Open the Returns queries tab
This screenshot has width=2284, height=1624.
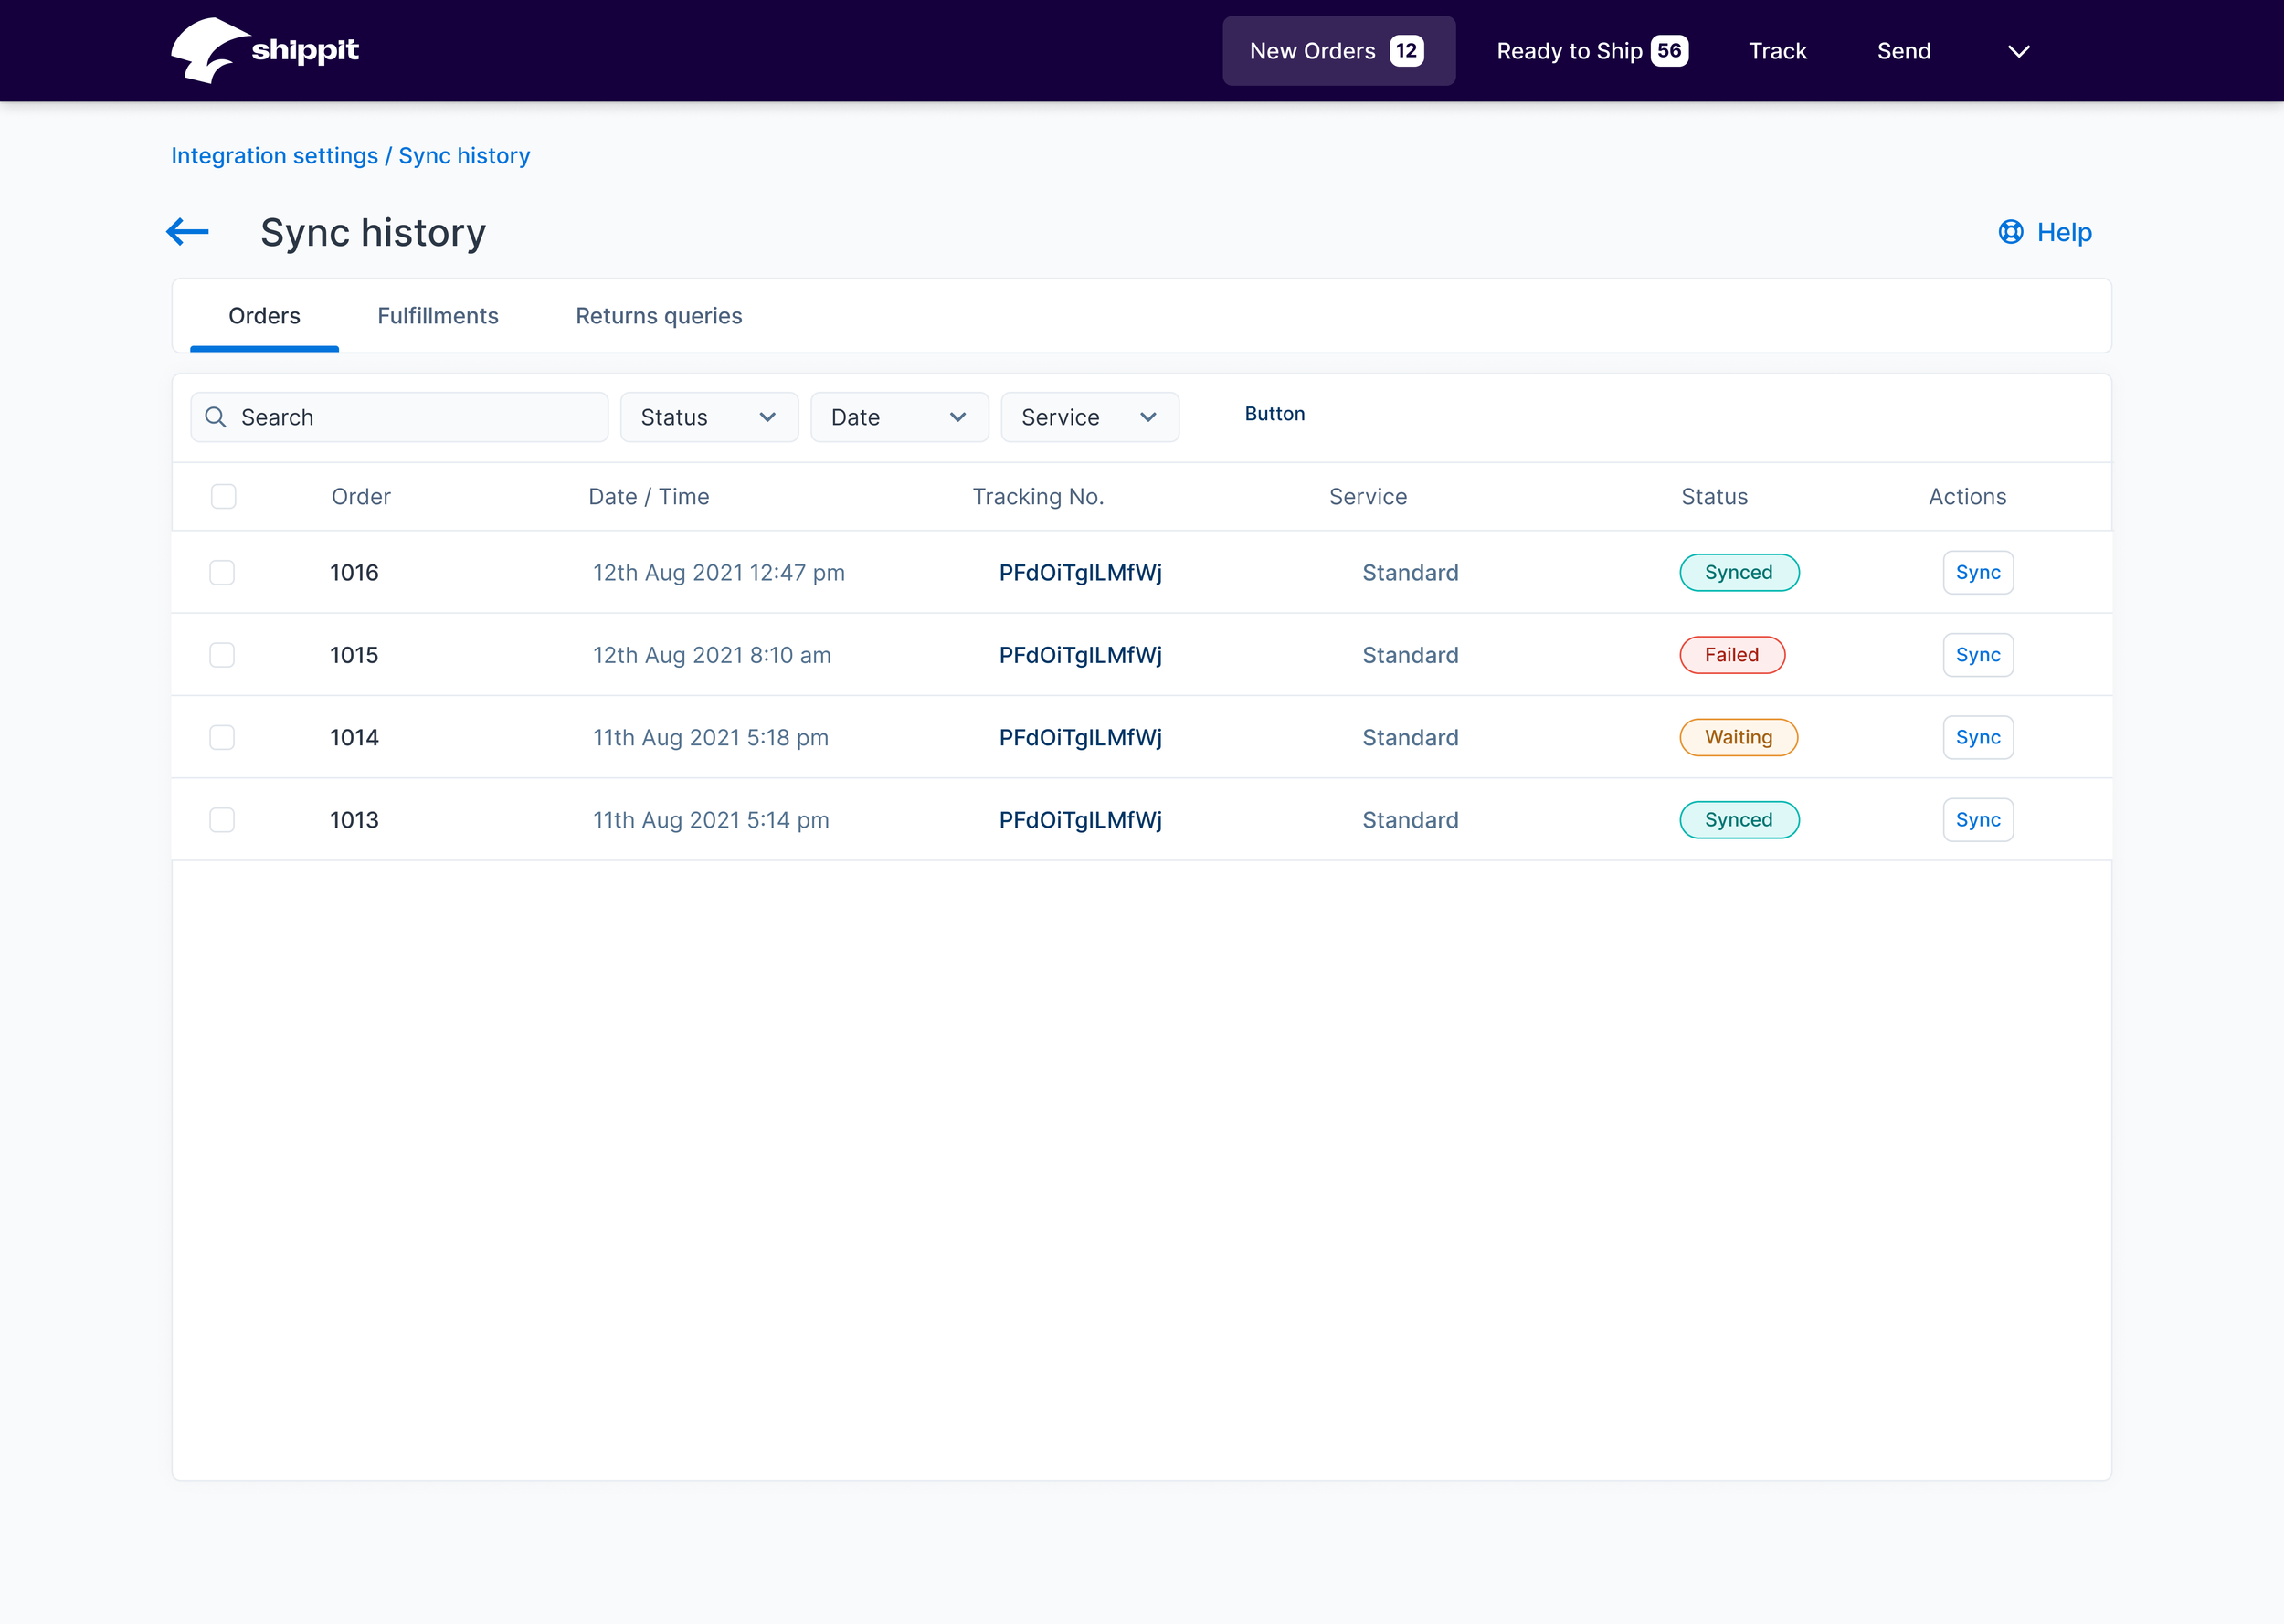pos(658,316)
